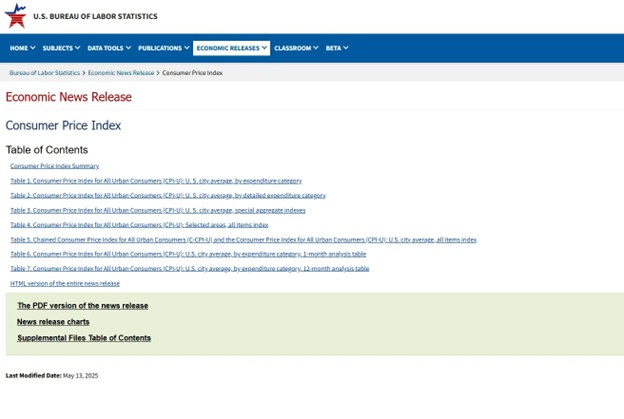Expand the chevron next to Subjects
The height and width of the screenshot is (419, 624).
(78, 48)
